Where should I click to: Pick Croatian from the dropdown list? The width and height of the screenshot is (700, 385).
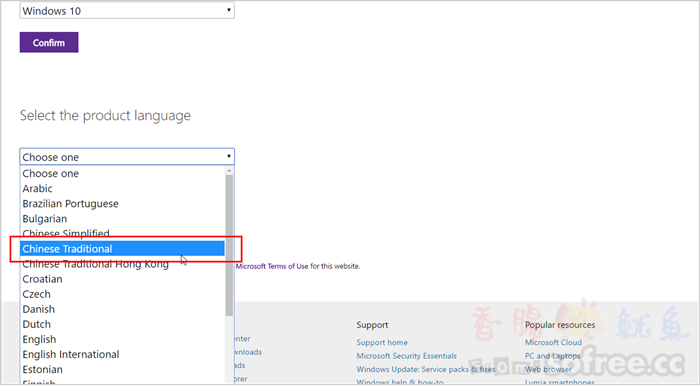coord(123,279)
